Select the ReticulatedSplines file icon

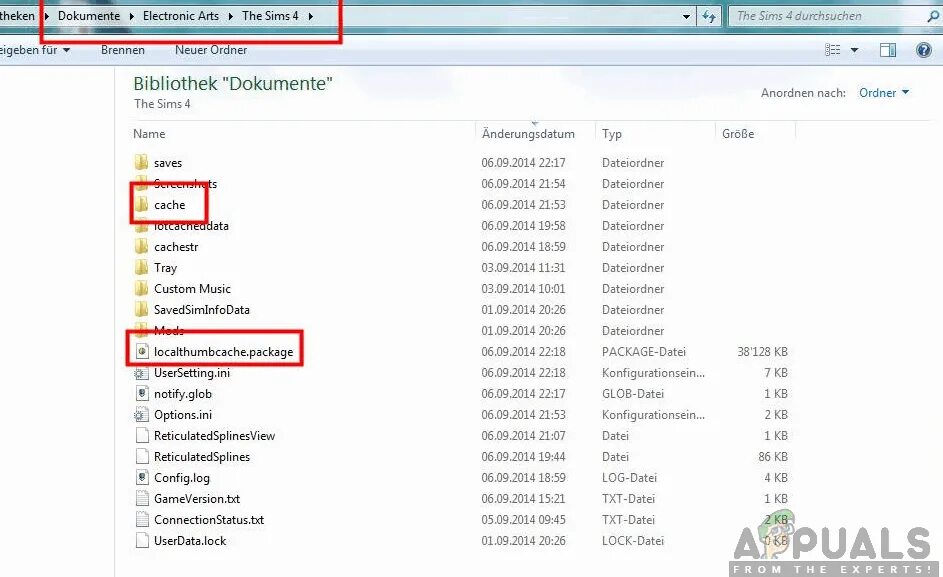point(142,457)
